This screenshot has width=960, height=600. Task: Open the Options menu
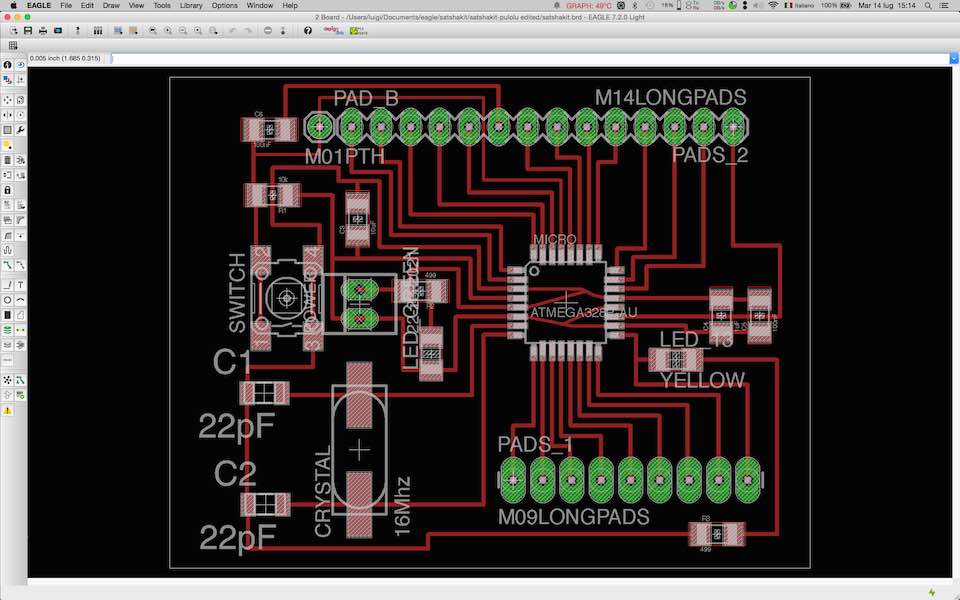pyautogui.click(x=224, y=6)
